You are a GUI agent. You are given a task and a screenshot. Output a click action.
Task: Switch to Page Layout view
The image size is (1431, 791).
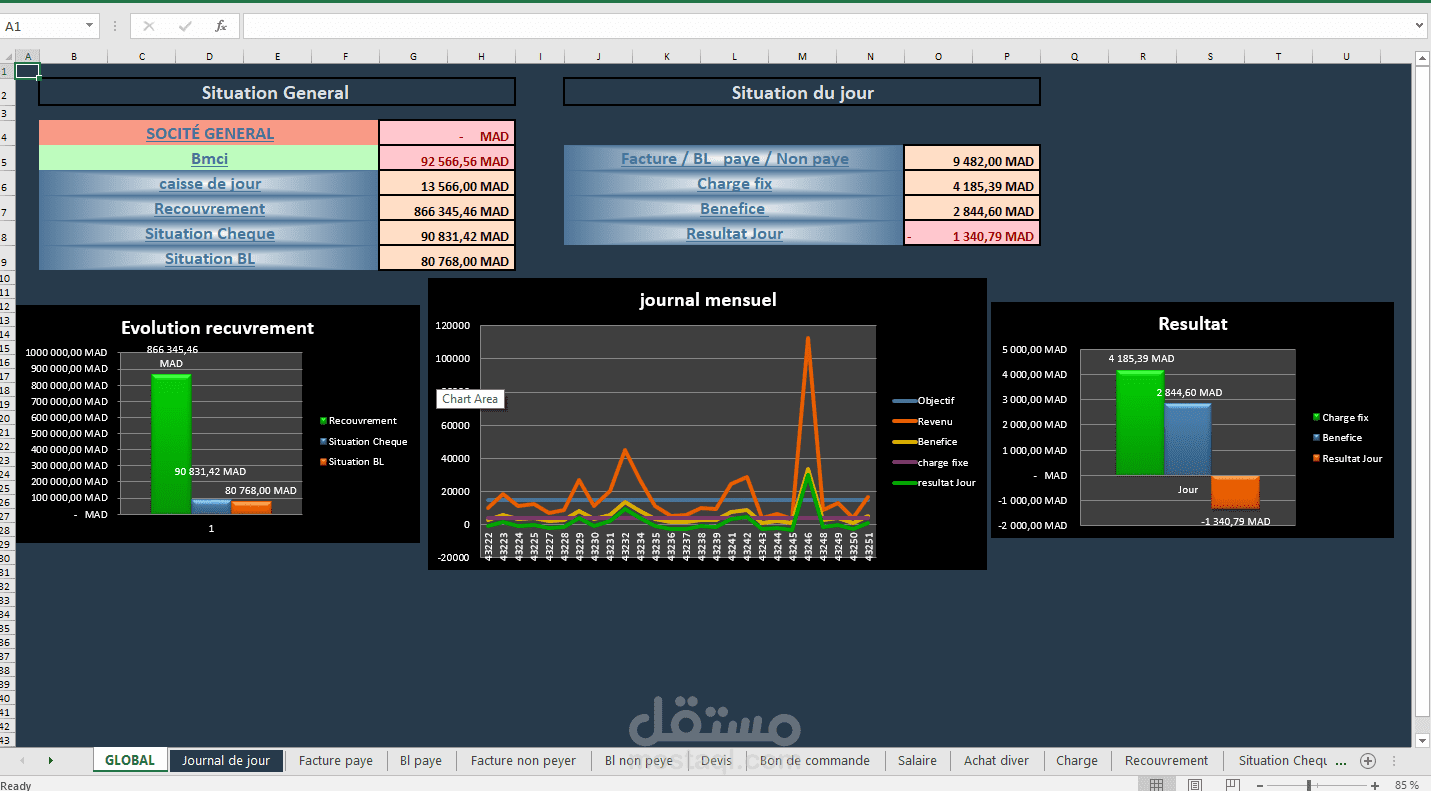point(1195,785)
